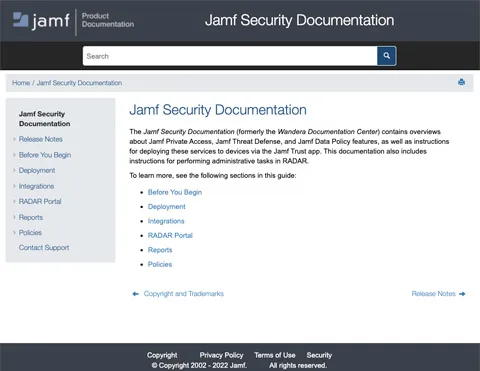Viewport: 480px width, 371px height.
Task: Expand the Integrations sidebar chevron
Action: [14, 186]
